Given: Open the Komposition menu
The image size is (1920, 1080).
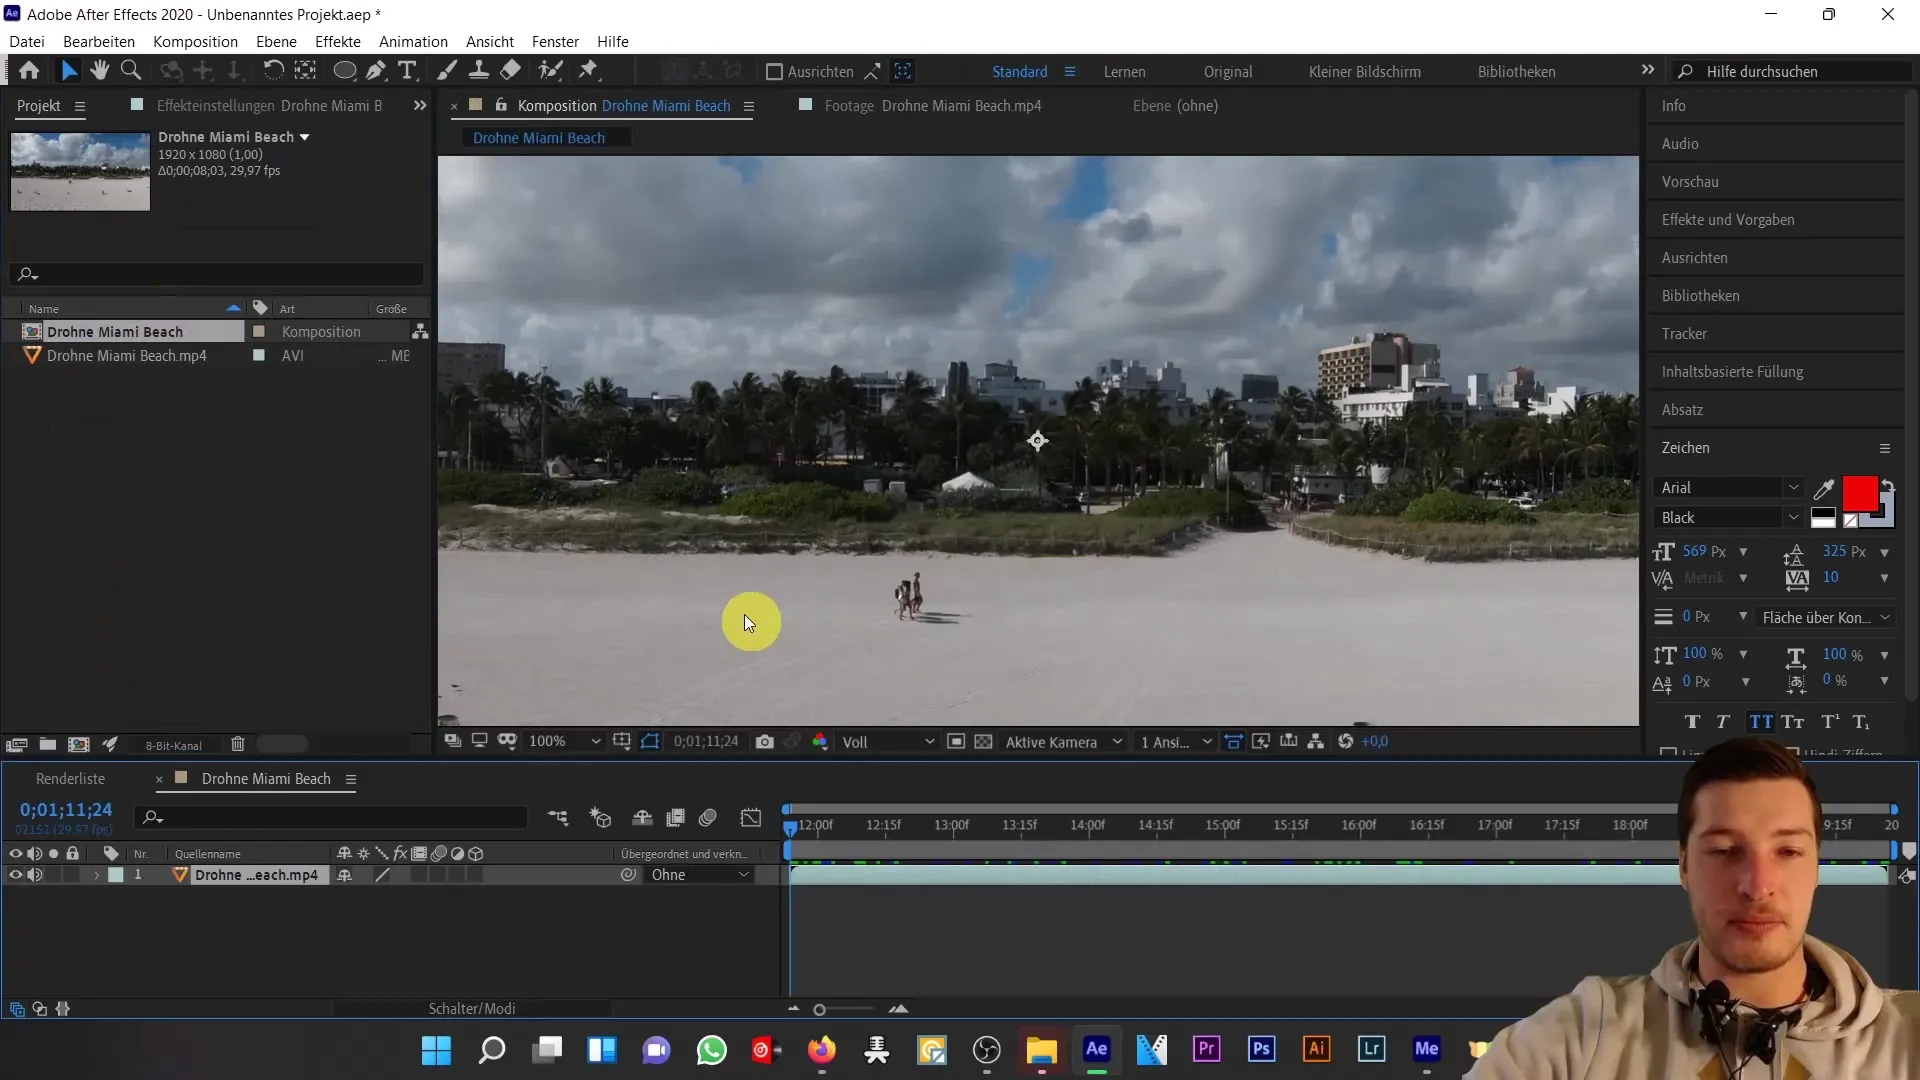Looking at the screenshot, I should pos(195,42).
